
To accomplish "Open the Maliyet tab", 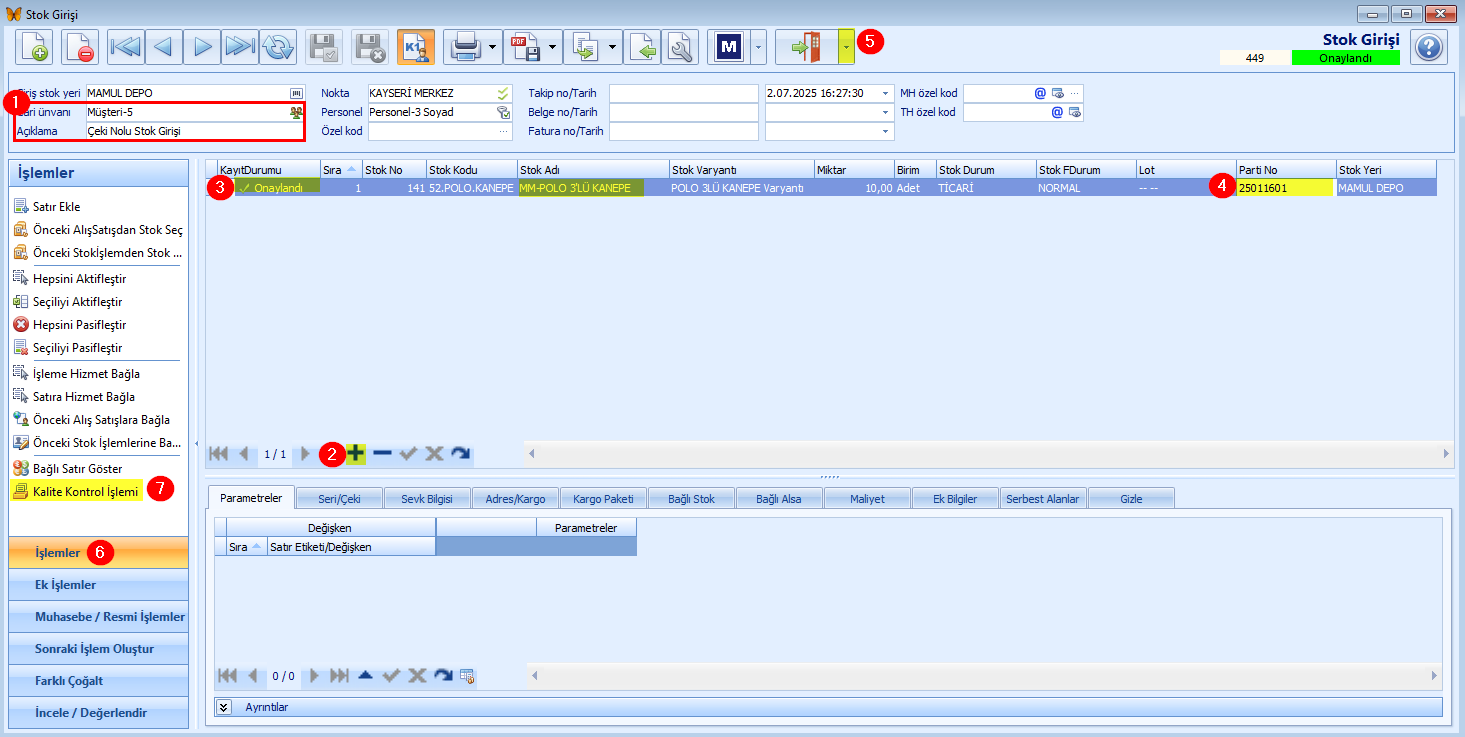I will tap(867, 498).
